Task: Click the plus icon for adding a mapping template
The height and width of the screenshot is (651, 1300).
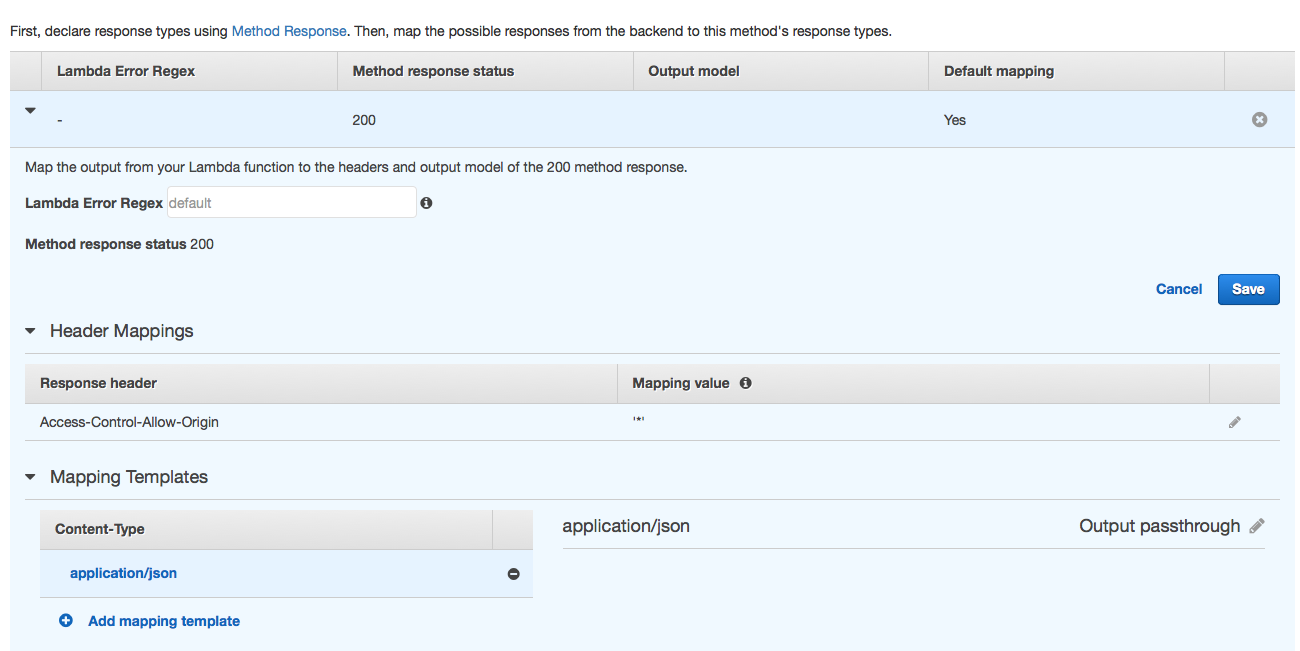Action: tap(66, 621)
